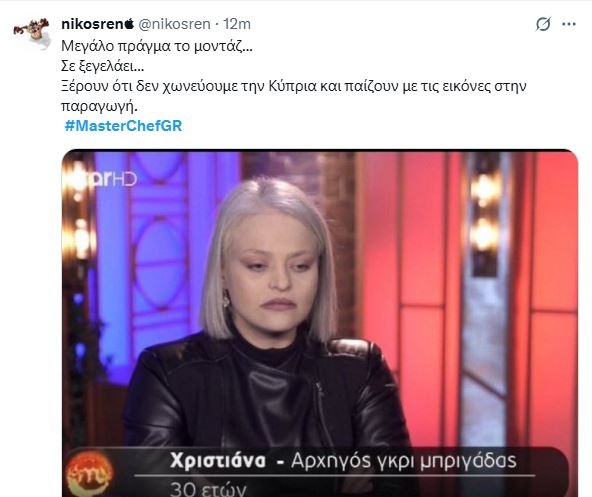The image size is (592, 497).
Task: Click the 'Αρχηγός γκρι μπριγάδας' caption text
Action: pos(404,461)
